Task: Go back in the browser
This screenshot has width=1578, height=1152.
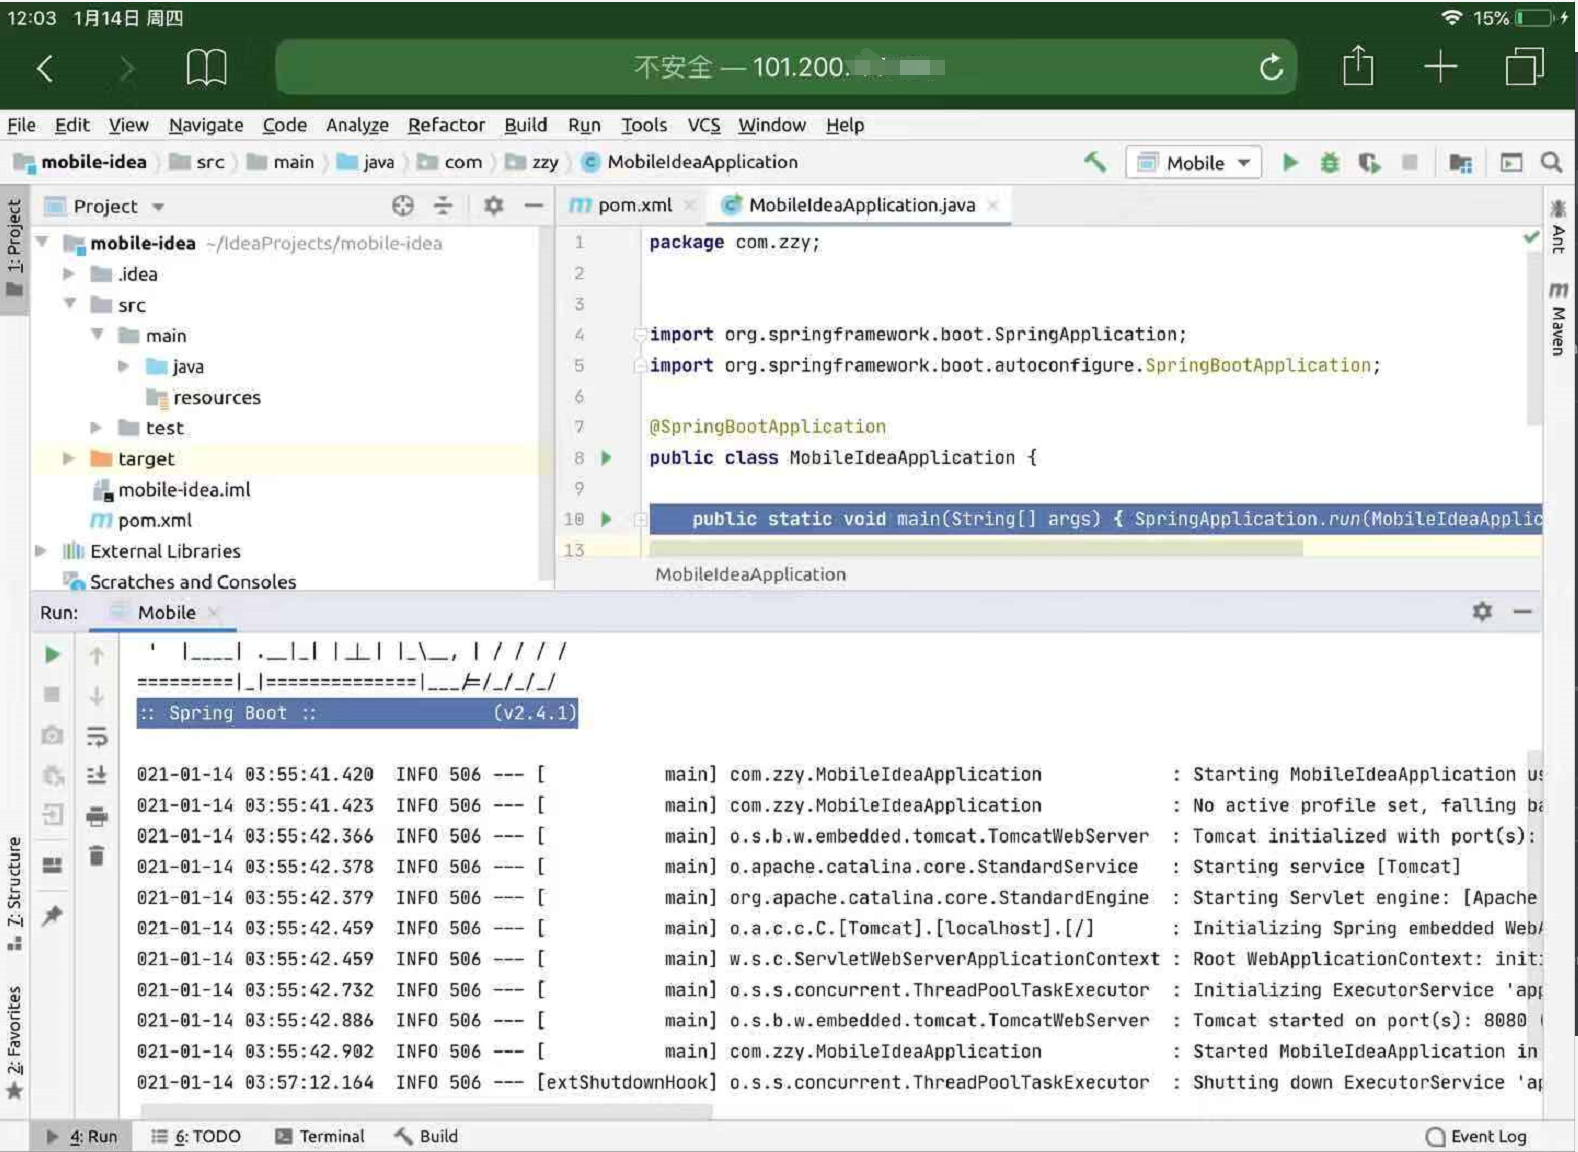Action: [x=45, y=68]
